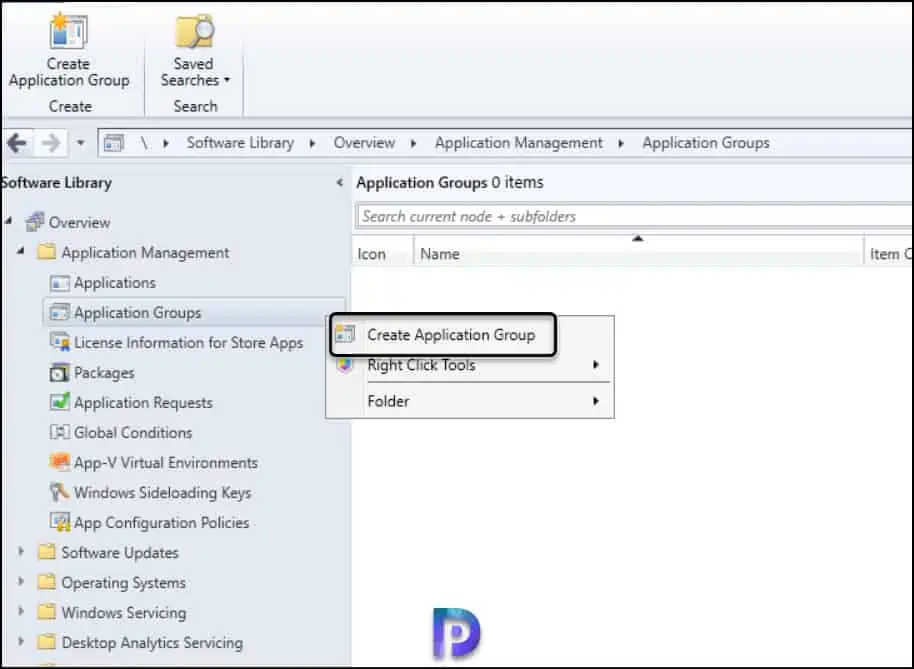914x669 pixels.
Task: Click the breadcrumb root console icon
Action: click(114, 143)
